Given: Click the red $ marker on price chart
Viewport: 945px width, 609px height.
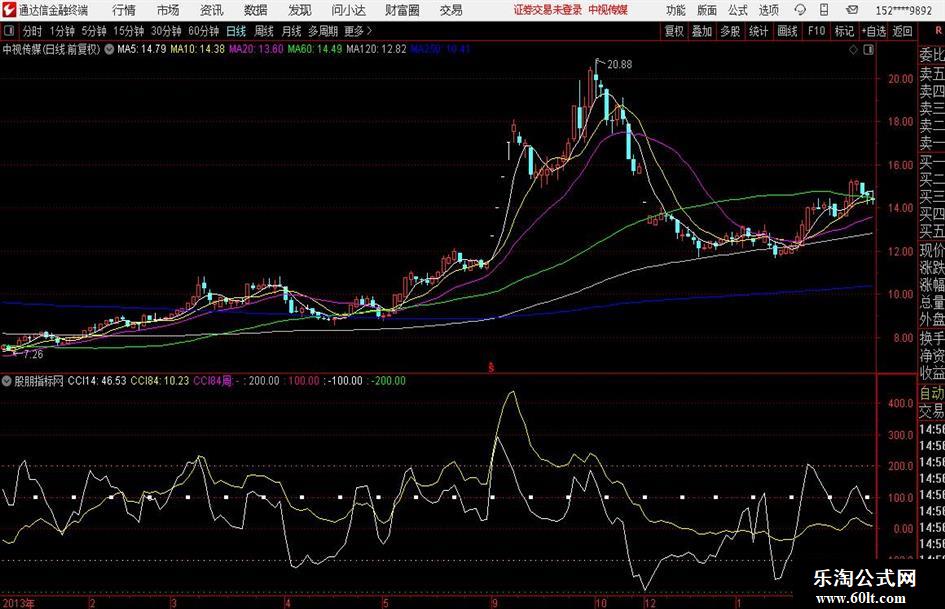Looking at the screenshot, I should point(491,367).
